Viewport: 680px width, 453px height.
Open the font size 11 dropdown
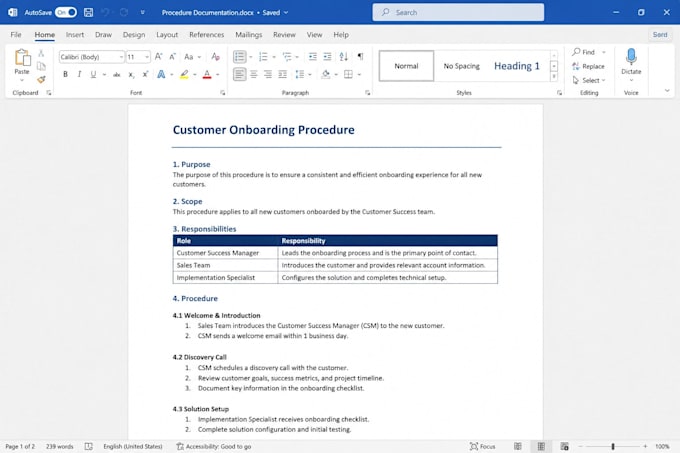pyautogui.click(x=147, y=57)
